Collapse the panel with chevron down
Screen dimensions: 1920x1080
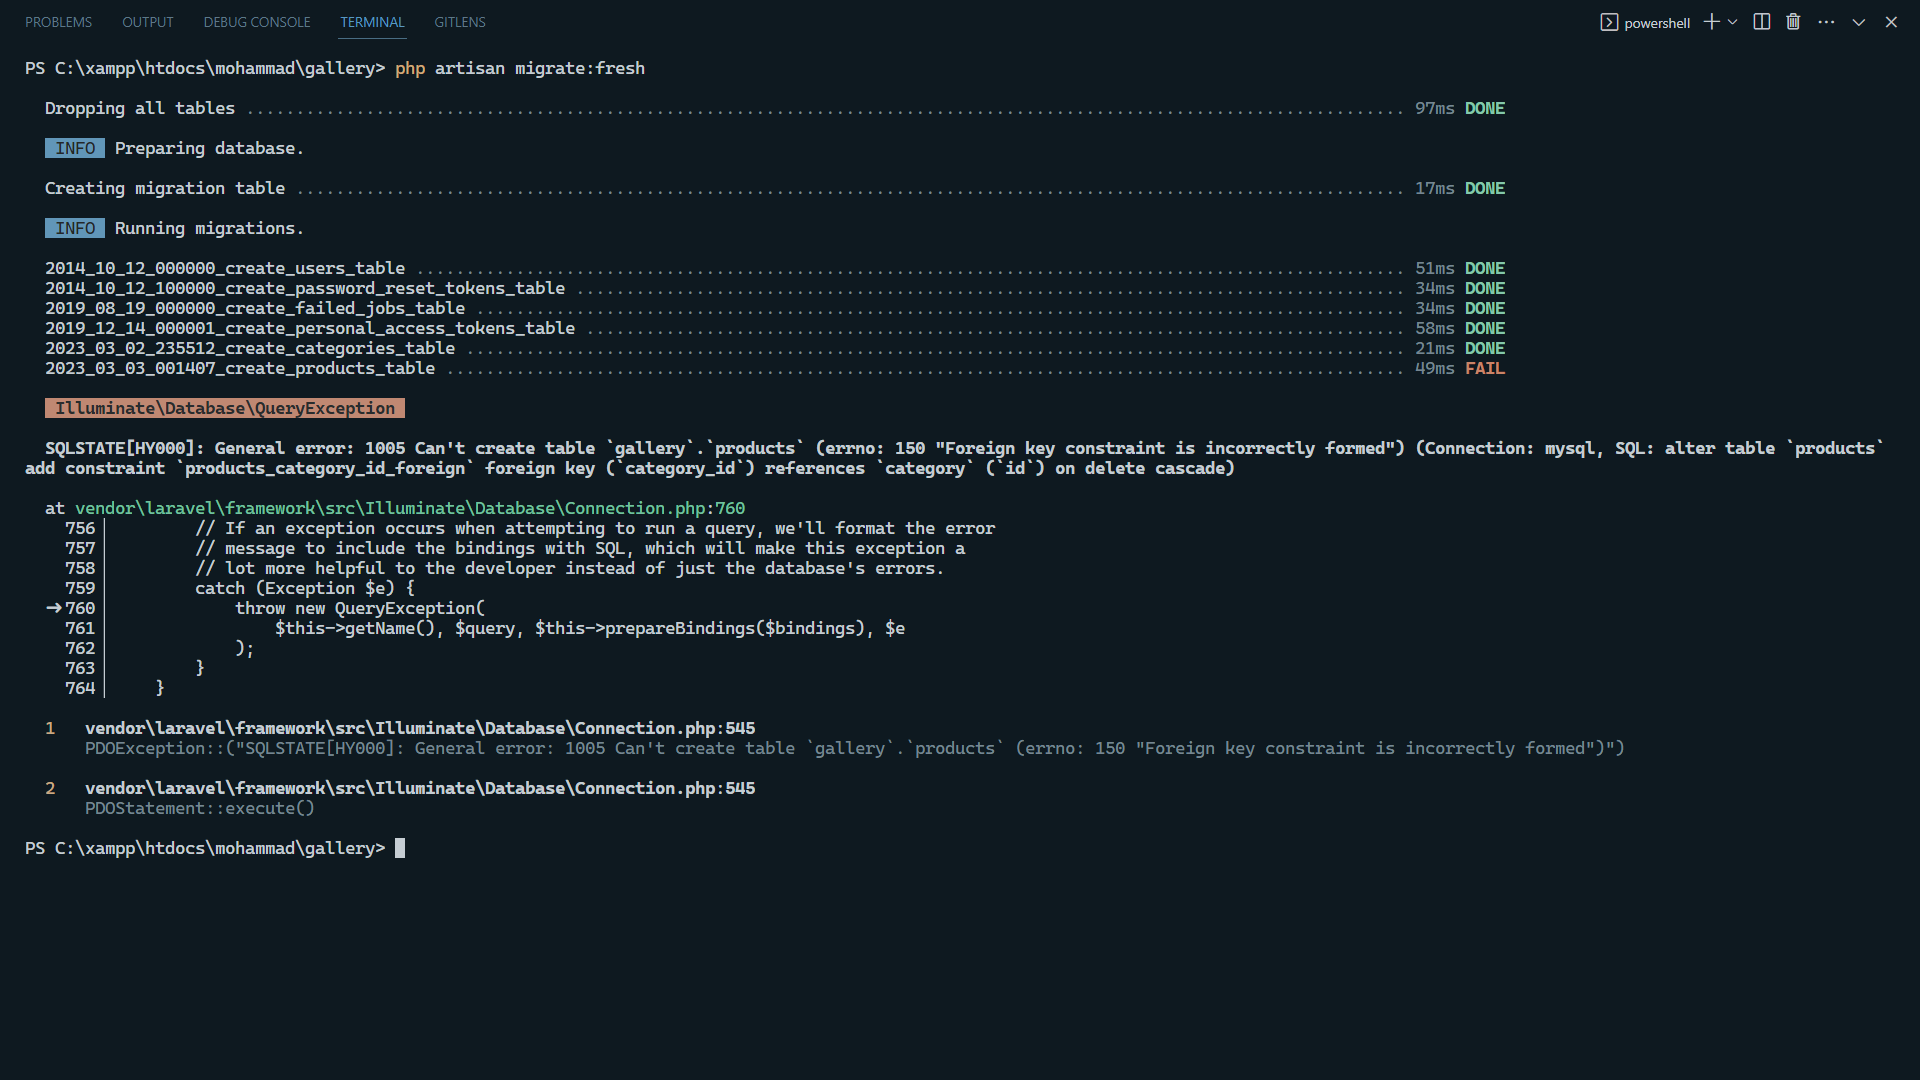point(1858,22)
